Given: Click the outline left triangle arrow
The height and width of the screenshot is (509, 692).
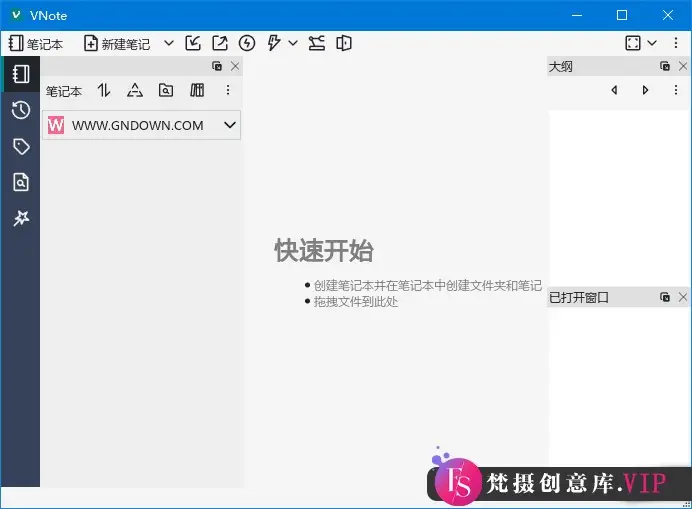Looking at the screenshot, I should [614, 90].
